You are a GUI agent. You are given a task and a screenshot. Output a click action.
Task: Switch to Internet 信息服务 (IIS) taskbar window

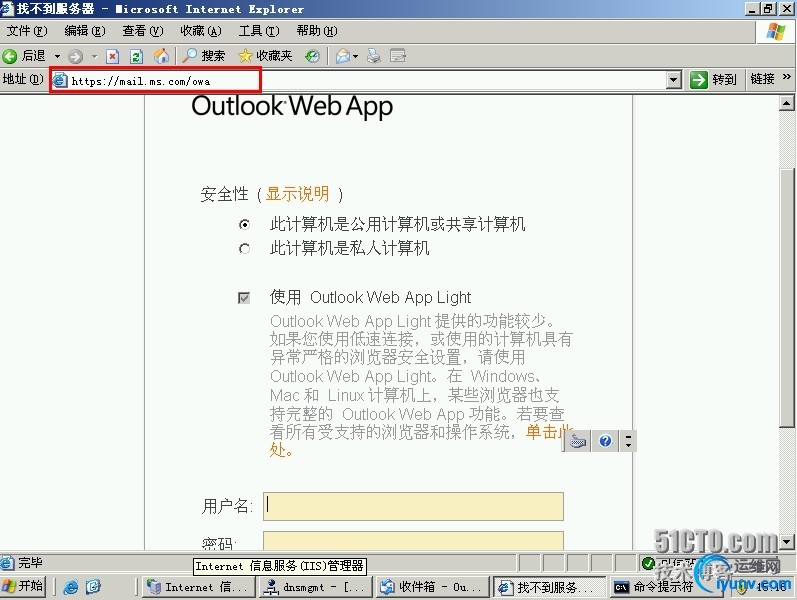click(x=198, y=587)
